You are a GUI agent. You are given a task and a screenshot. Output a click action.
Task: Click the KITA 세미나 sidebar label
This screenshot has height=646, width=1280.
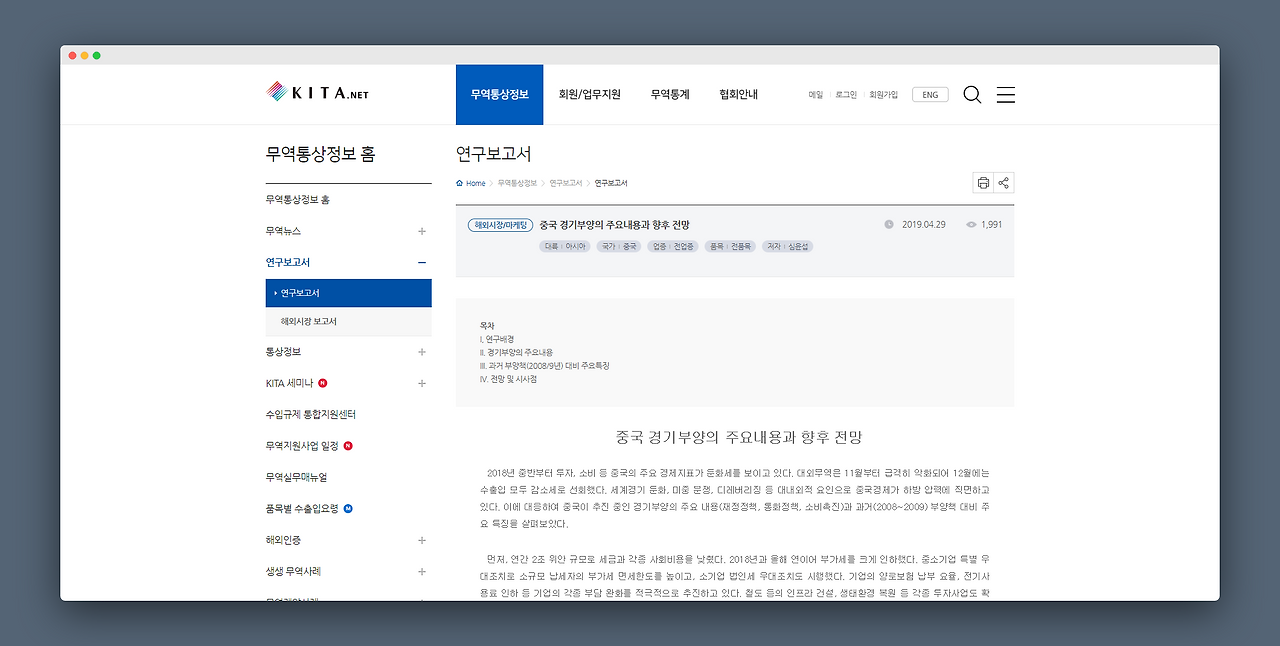click(289, 383)
